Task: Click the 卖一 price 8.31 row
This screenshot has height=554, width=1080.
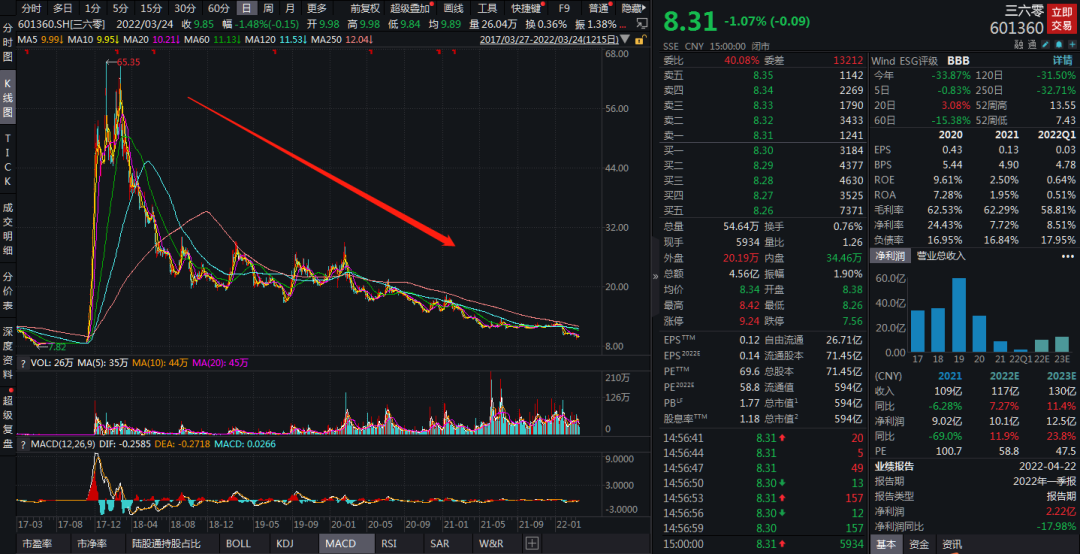Action: click(x=764, y=136)
